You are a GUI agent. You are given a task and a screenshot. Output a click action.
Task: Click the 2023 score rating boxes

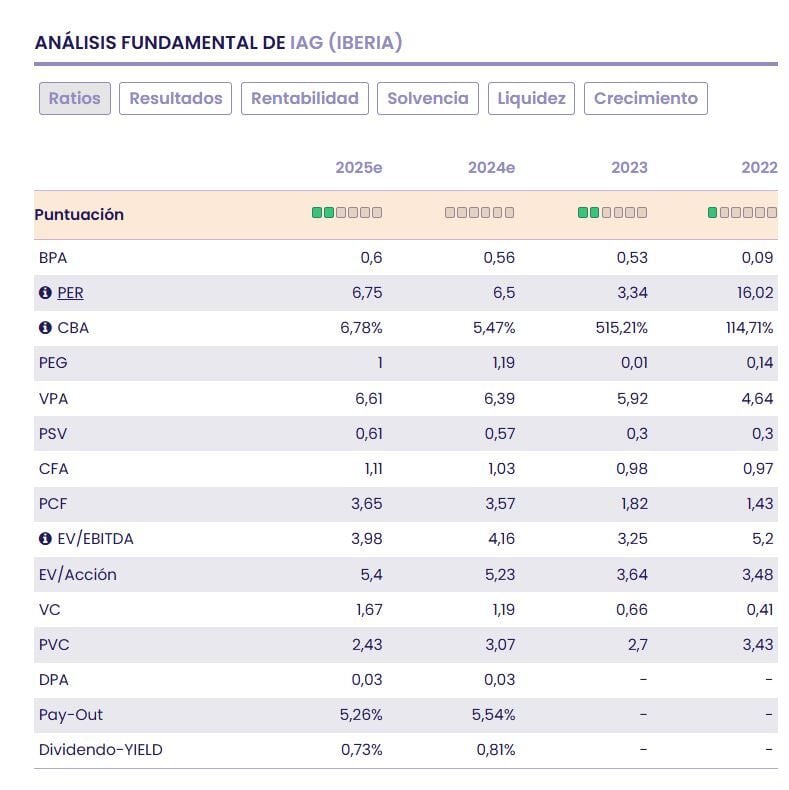[x=612, y=213]
